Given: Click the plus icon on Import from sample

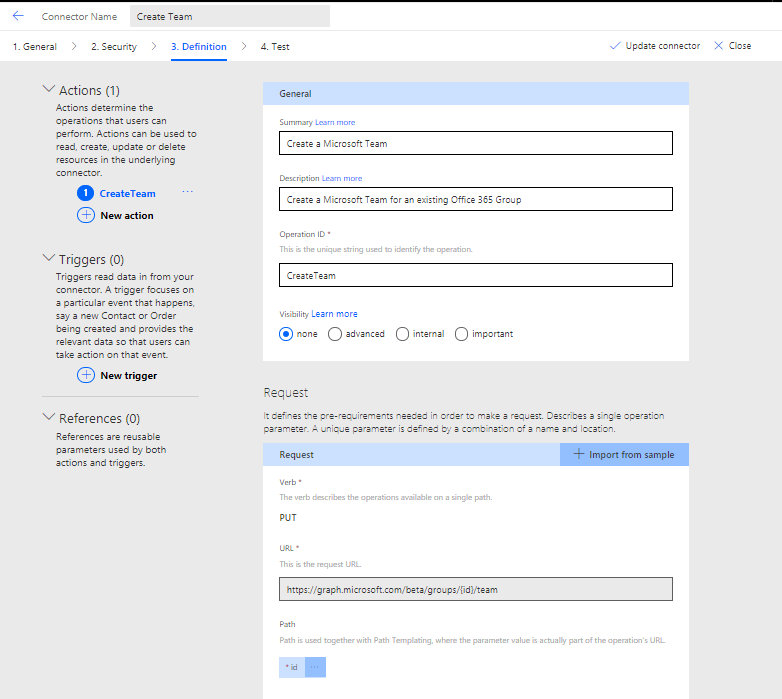Looking at the screenshot, I should [579, 454].
